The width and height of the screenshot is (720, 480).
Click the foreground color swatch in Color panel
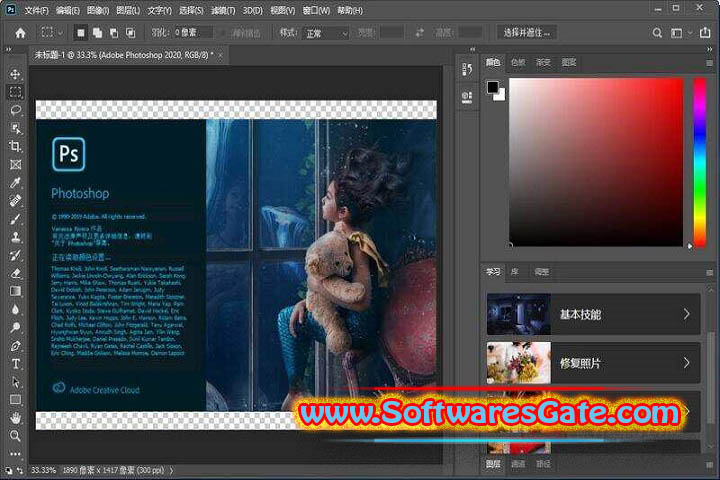(493, 87)
